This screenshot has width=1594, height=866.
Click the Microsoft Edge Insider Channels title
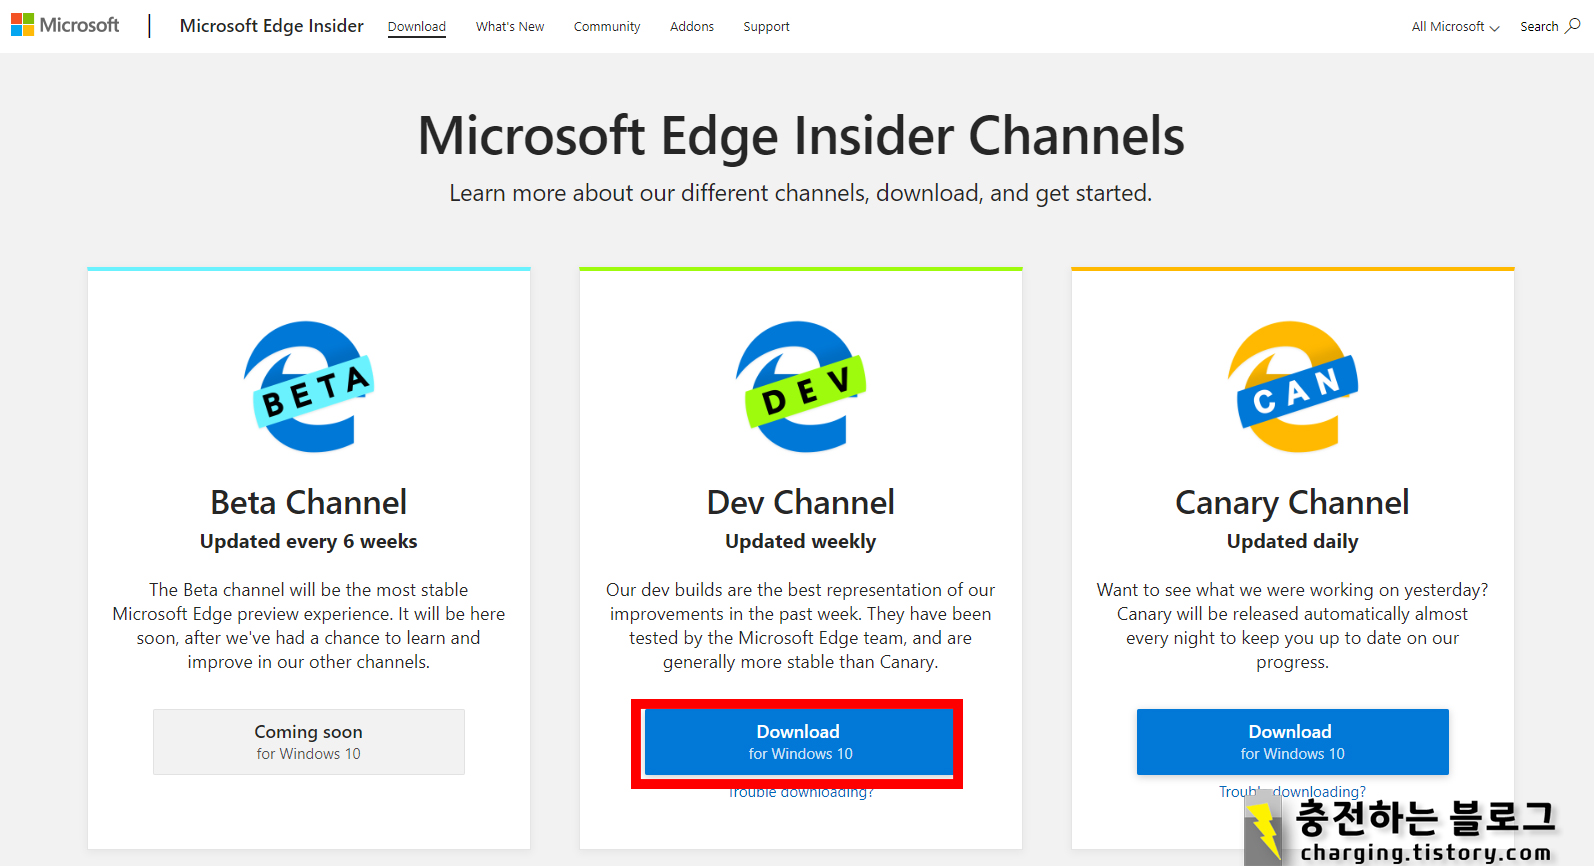coord(801,136)
